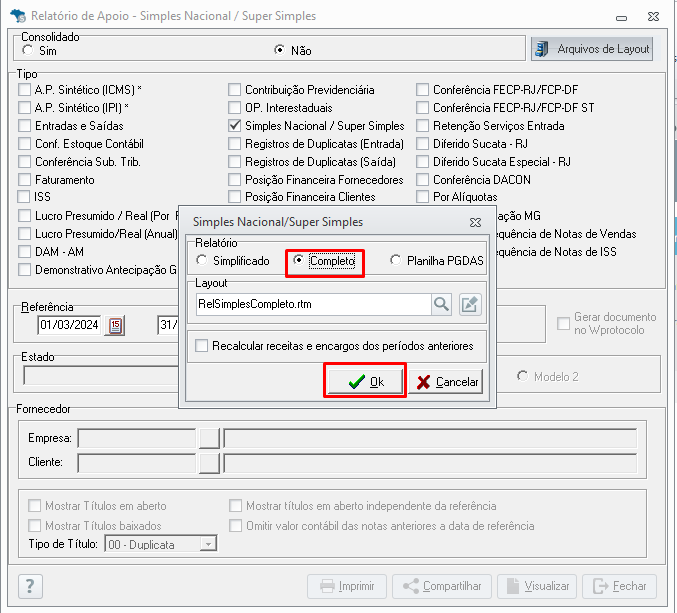Check Por Alíquotas checkbox
The height and width of the screenshot is (613, 677).
coord(422,197)
